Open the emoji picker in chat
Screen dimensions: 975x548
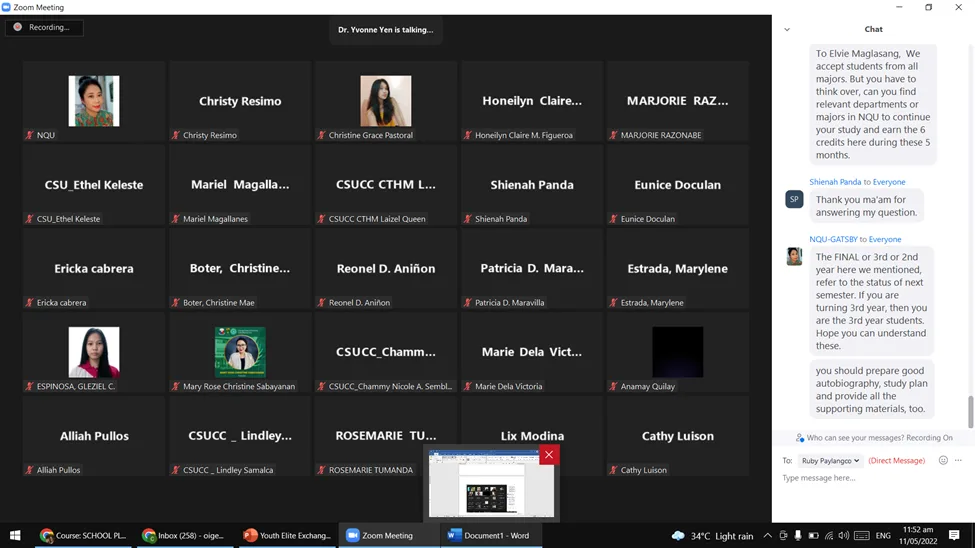click(943, 461)
